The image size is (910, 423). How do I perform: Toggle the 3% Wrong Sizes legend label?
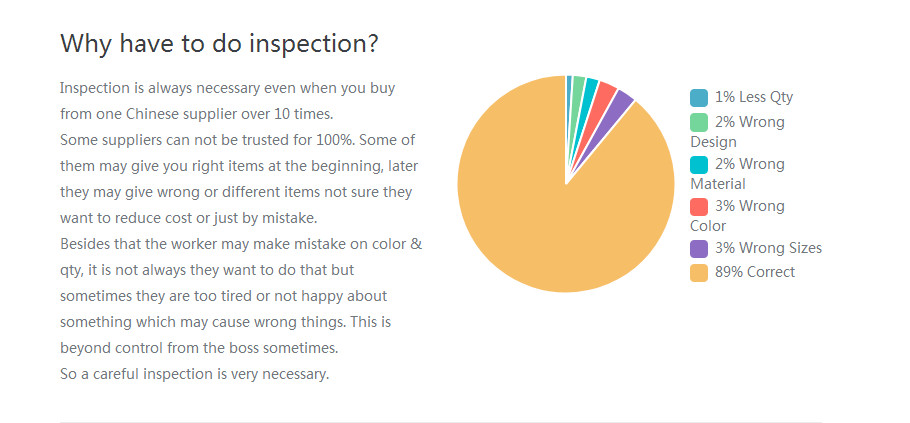tap(768, 248)
